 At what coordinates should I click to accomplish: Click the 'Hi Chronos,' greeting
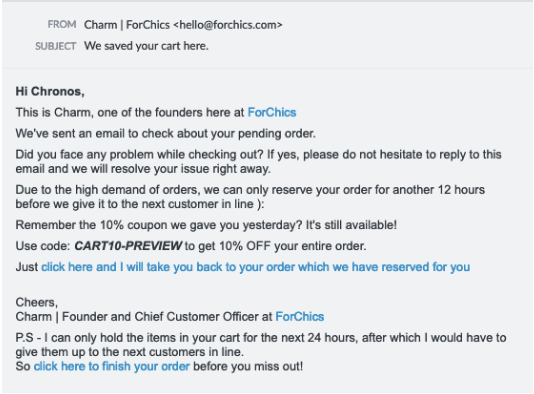50,91
